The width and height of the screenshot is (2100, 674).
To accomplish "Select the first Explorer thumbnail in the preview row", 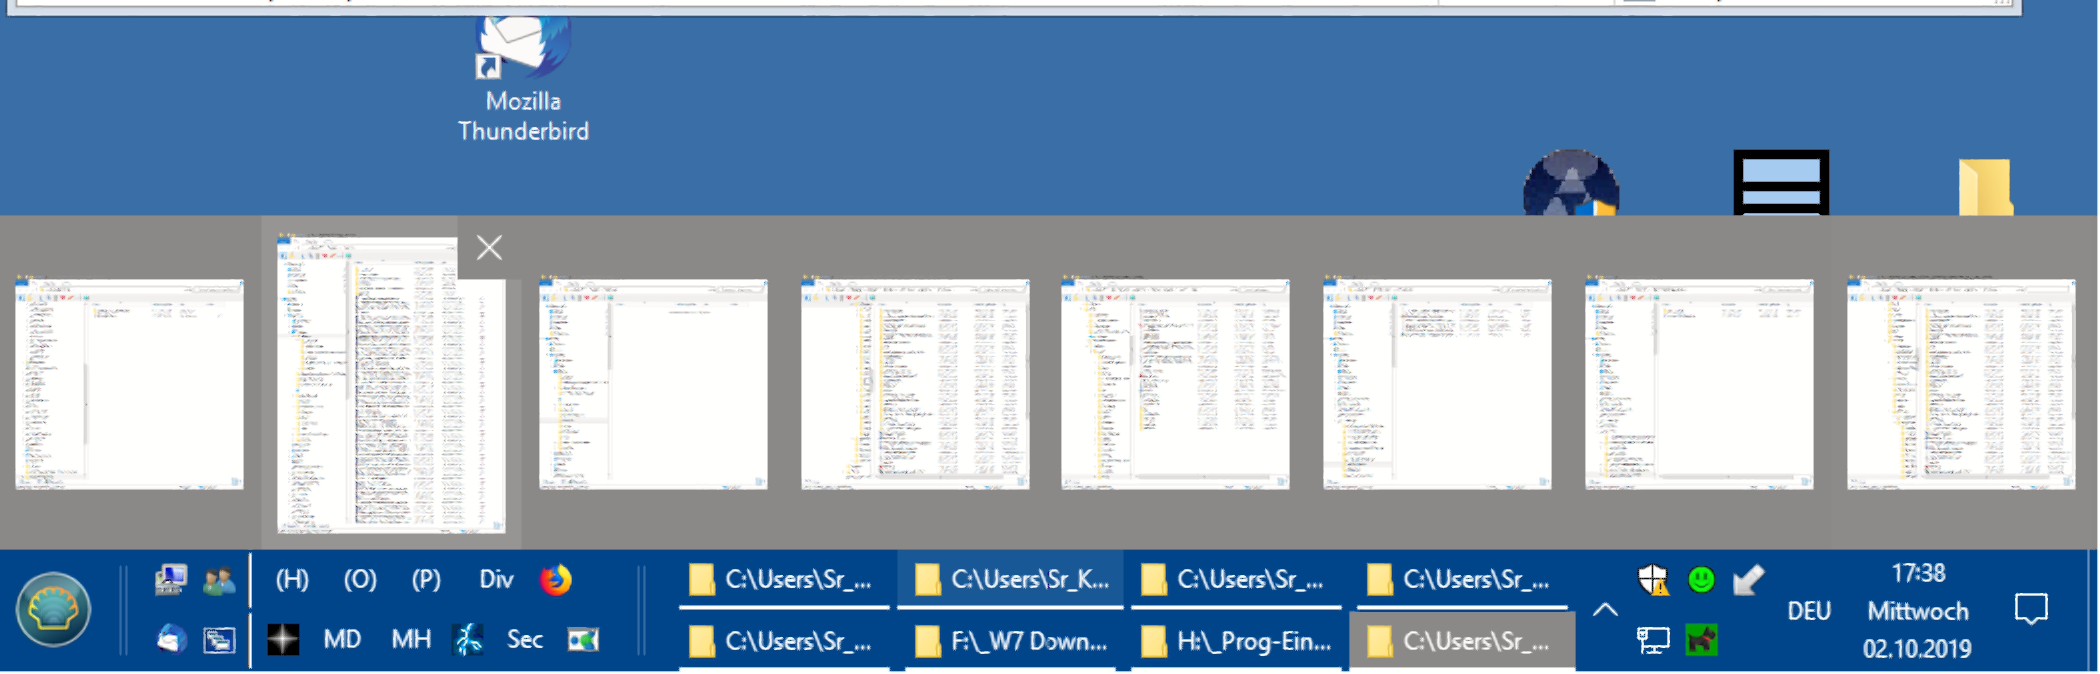I will tap(129, 384).
